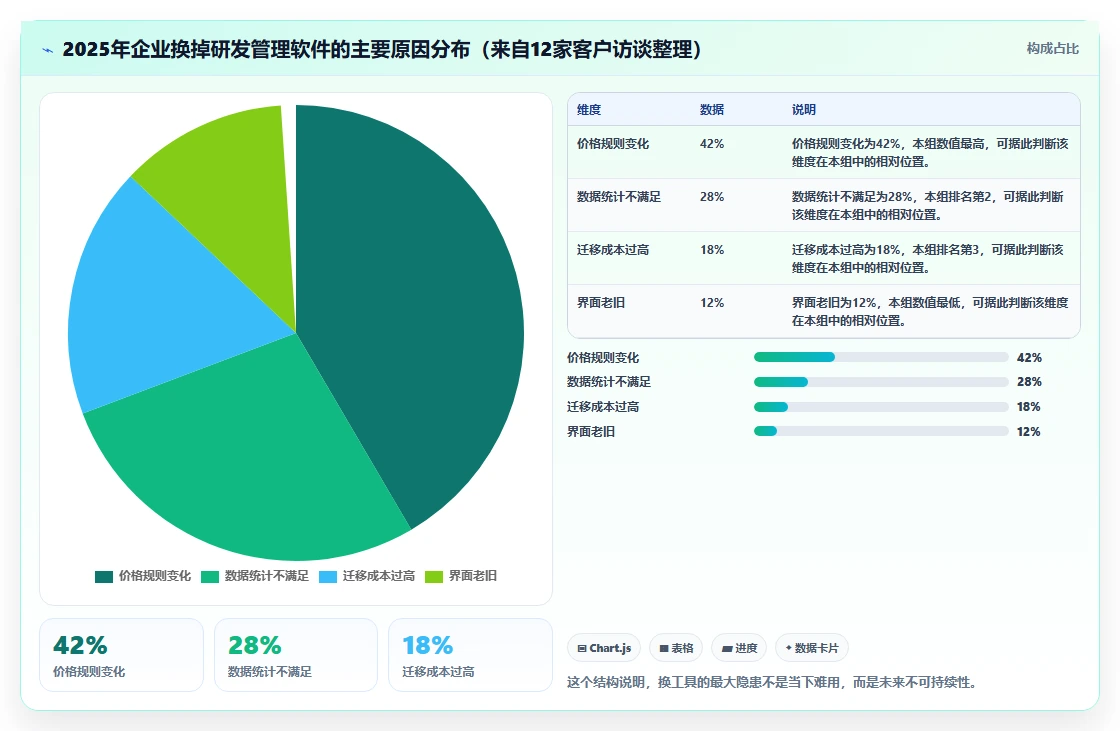Click the 18% table data cell
1120x731 pixels.
coord(711,249)
